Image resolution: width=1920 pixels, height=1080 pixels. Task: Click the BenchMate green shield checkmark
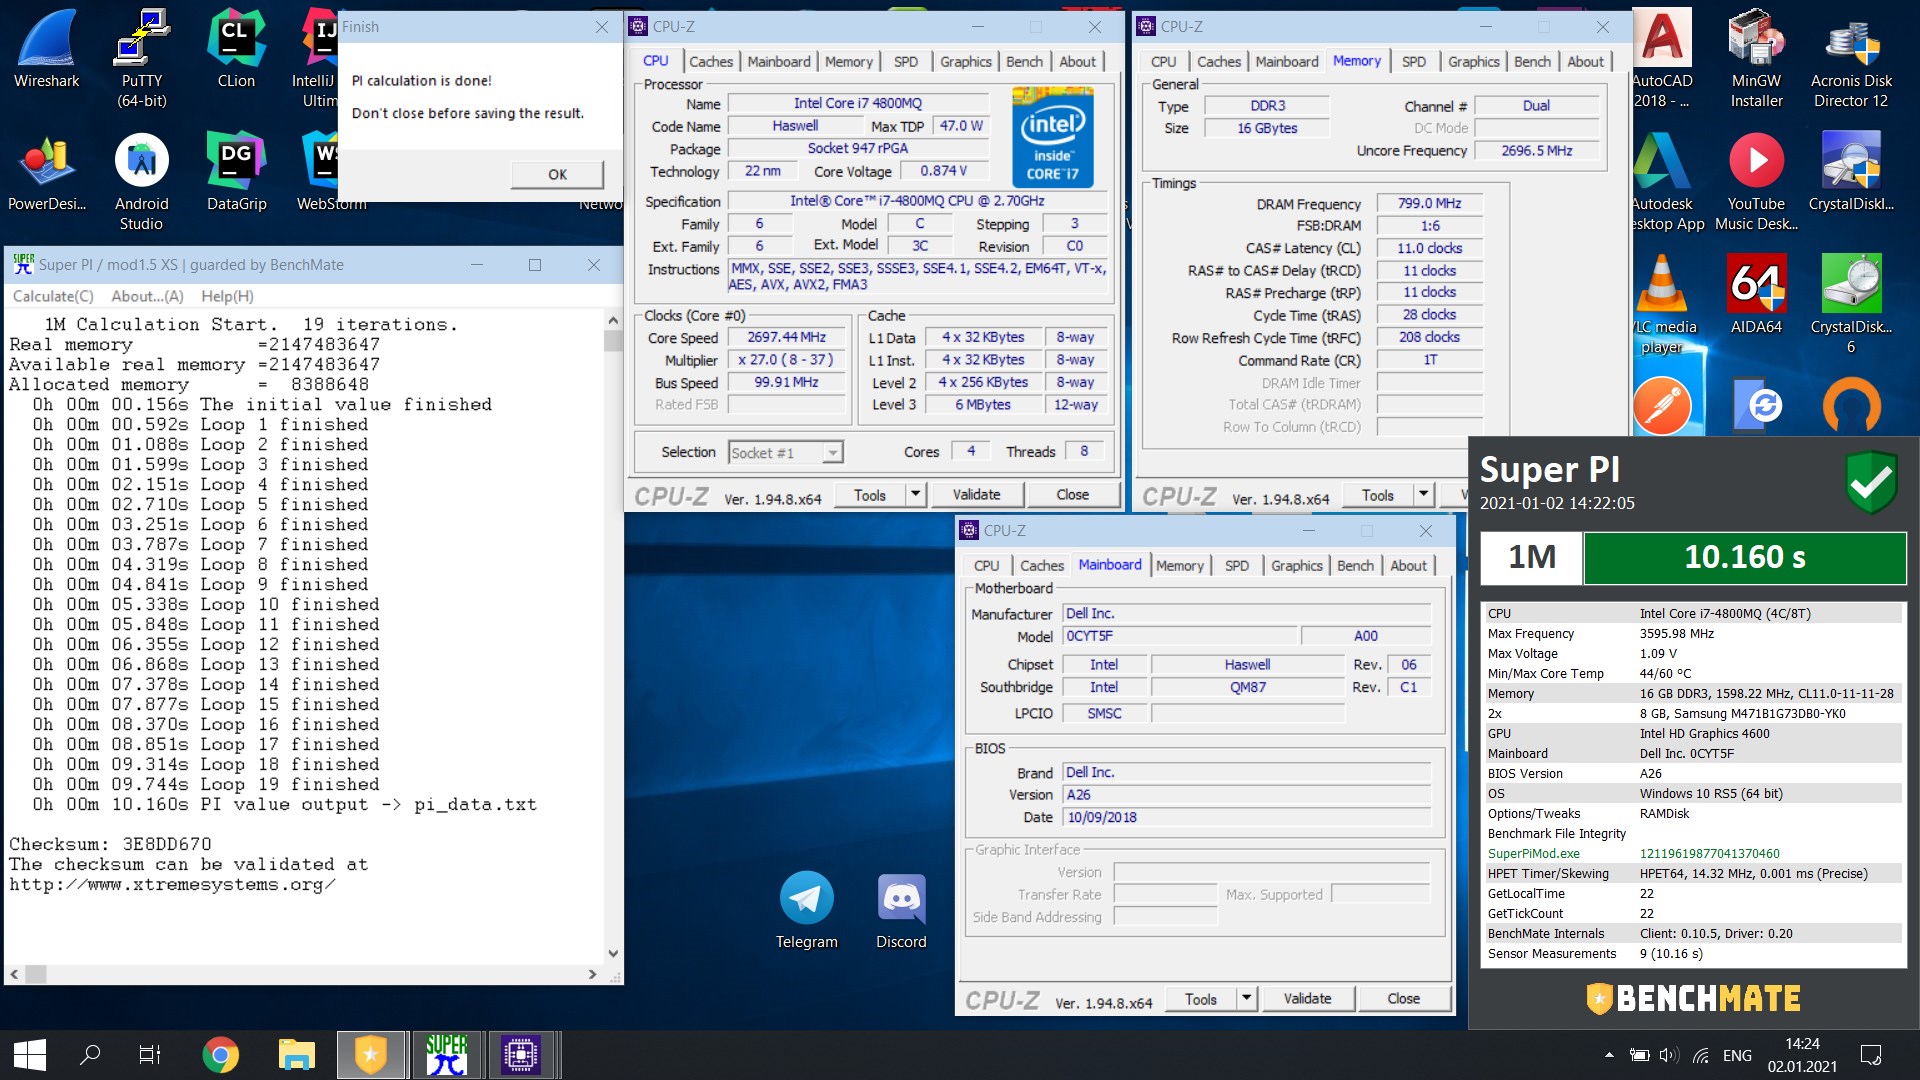[x=1871, y=484]
